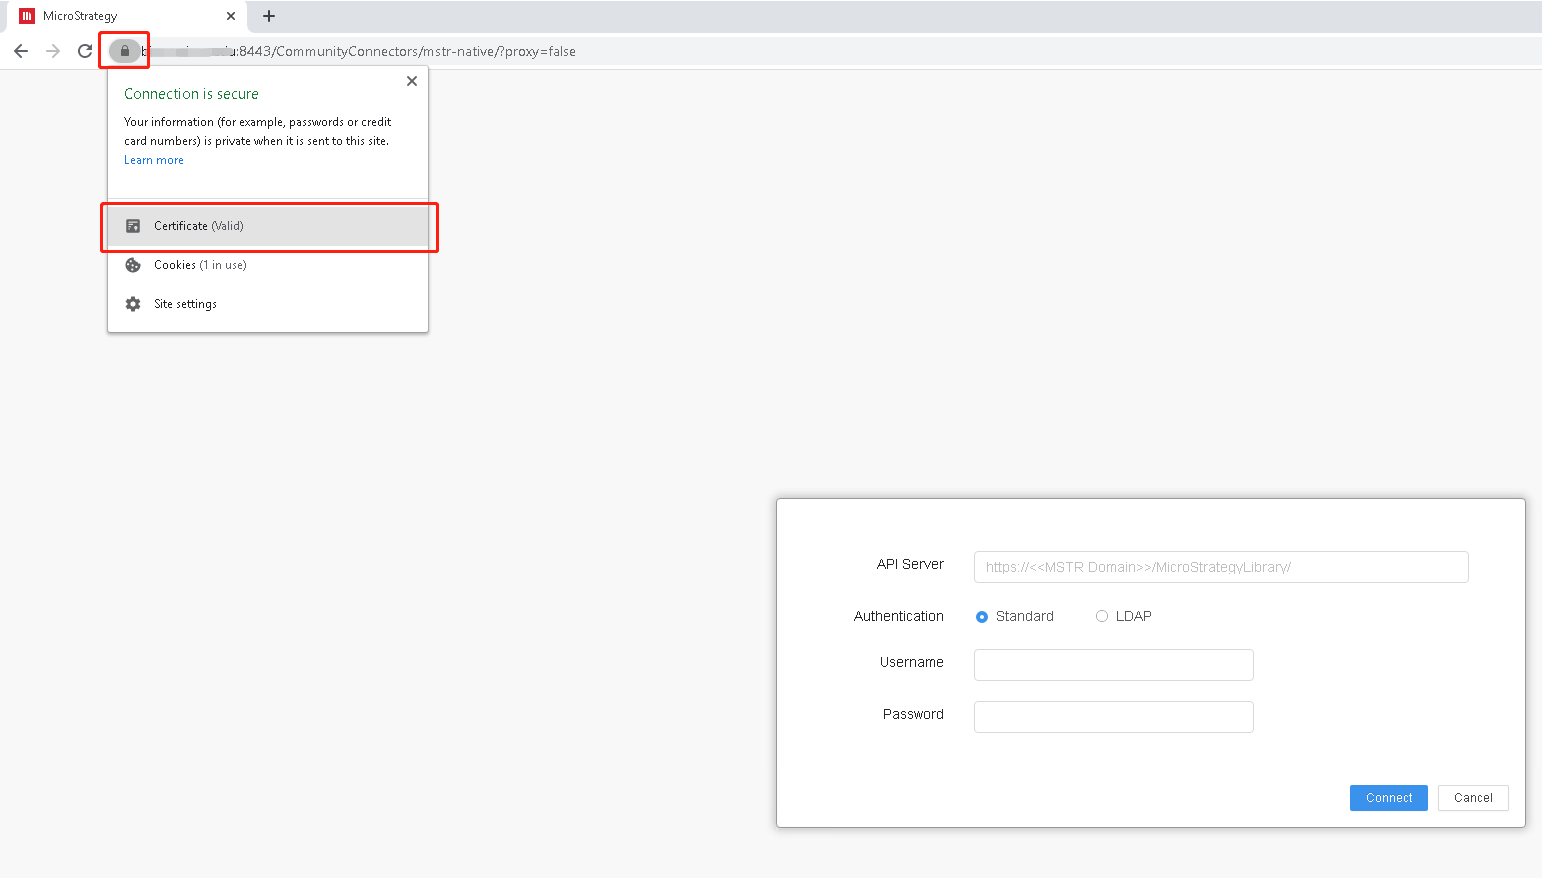Screen dimensions: 1542x878
Task: Select Standard authentication radio button
Action: pyautogui.click(x=982, y=617)
